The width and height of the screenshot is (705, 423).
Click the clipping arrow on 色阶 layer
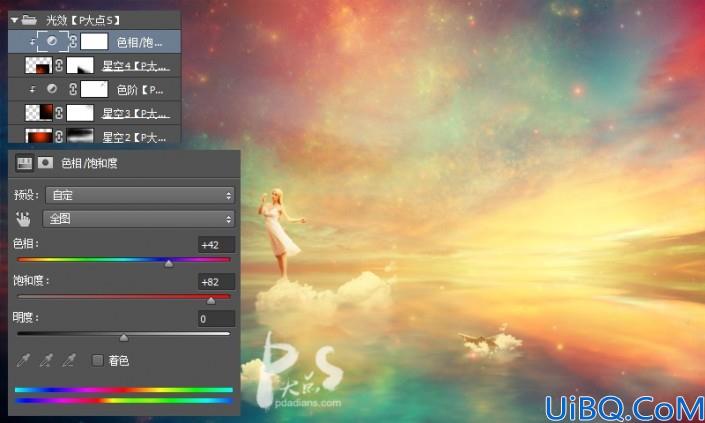coord(32,89)
